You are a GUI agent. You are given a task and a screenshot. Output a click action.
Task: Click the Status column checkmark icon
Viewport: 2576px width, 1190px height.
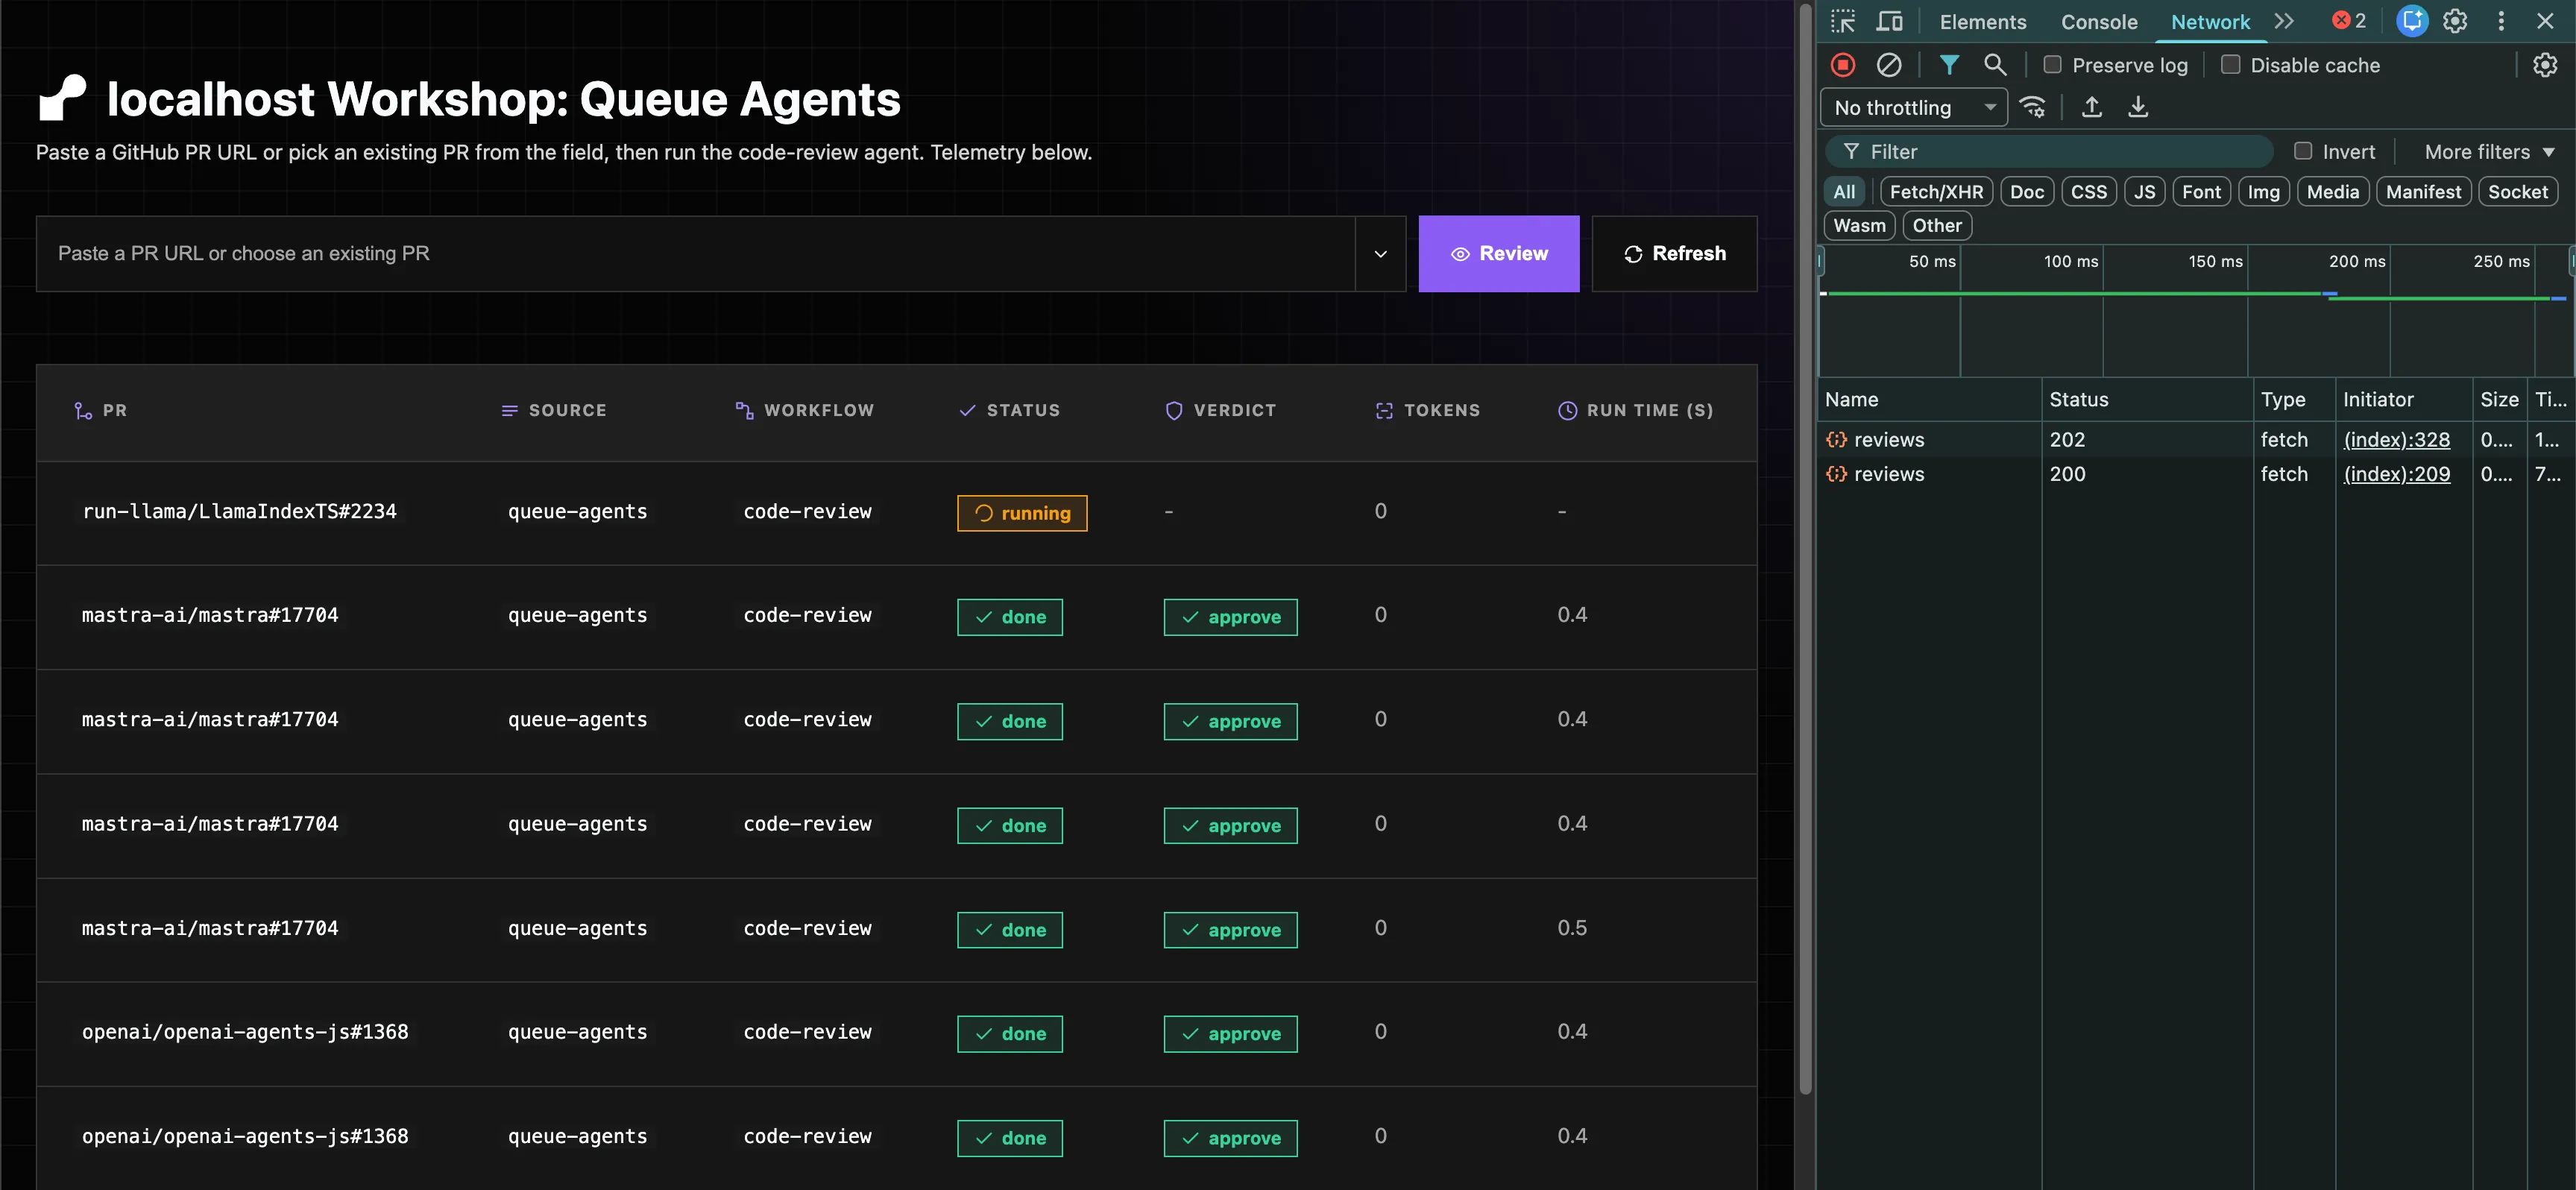pyautogui.click(x=967, y=411)
